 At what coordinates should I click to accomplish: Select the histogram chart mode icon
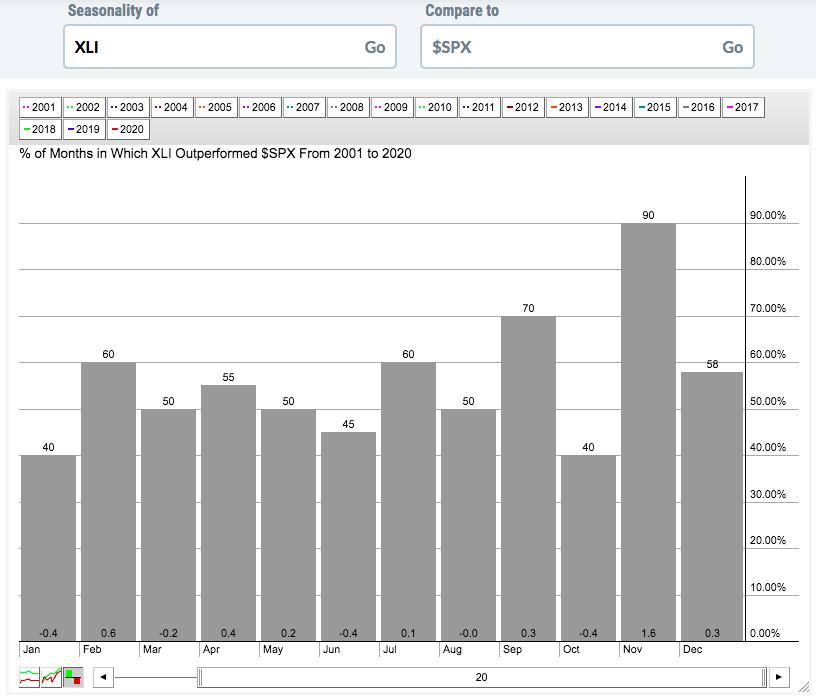click(x=74, y=677)
